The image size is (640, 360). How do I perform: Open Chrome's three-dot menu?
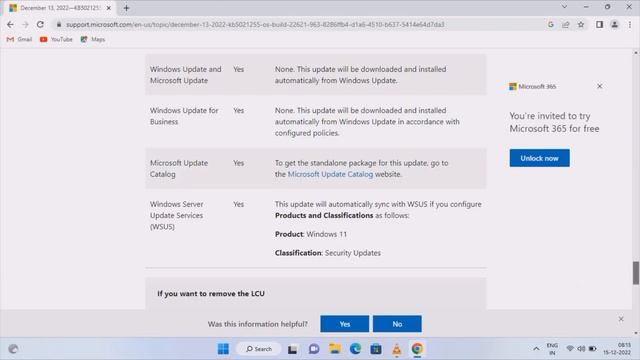click(x=630, y=24)
